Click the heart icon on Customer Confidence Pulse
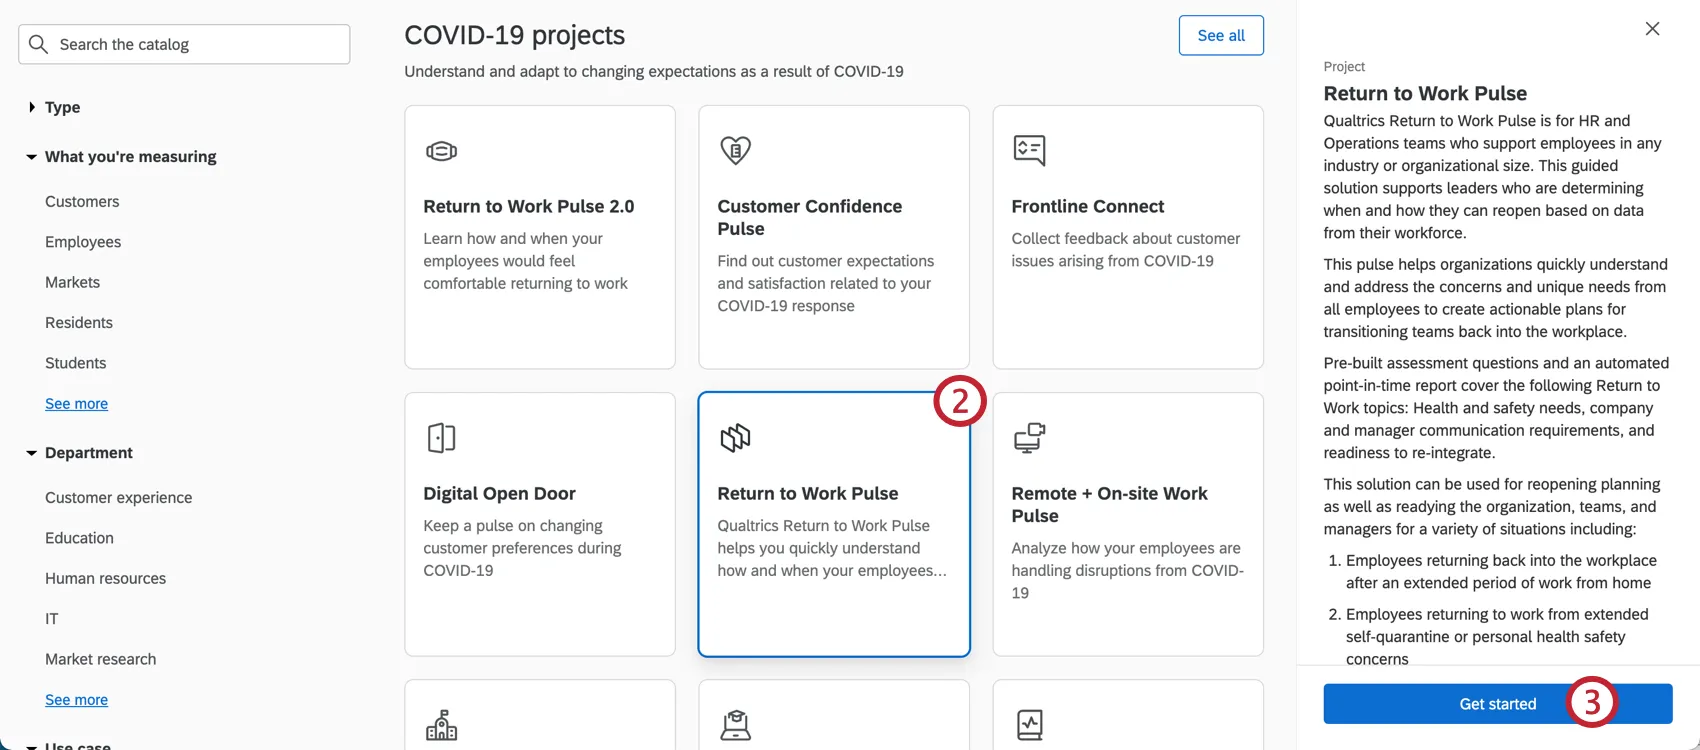 pyautogui.click(x=735, y=150)
